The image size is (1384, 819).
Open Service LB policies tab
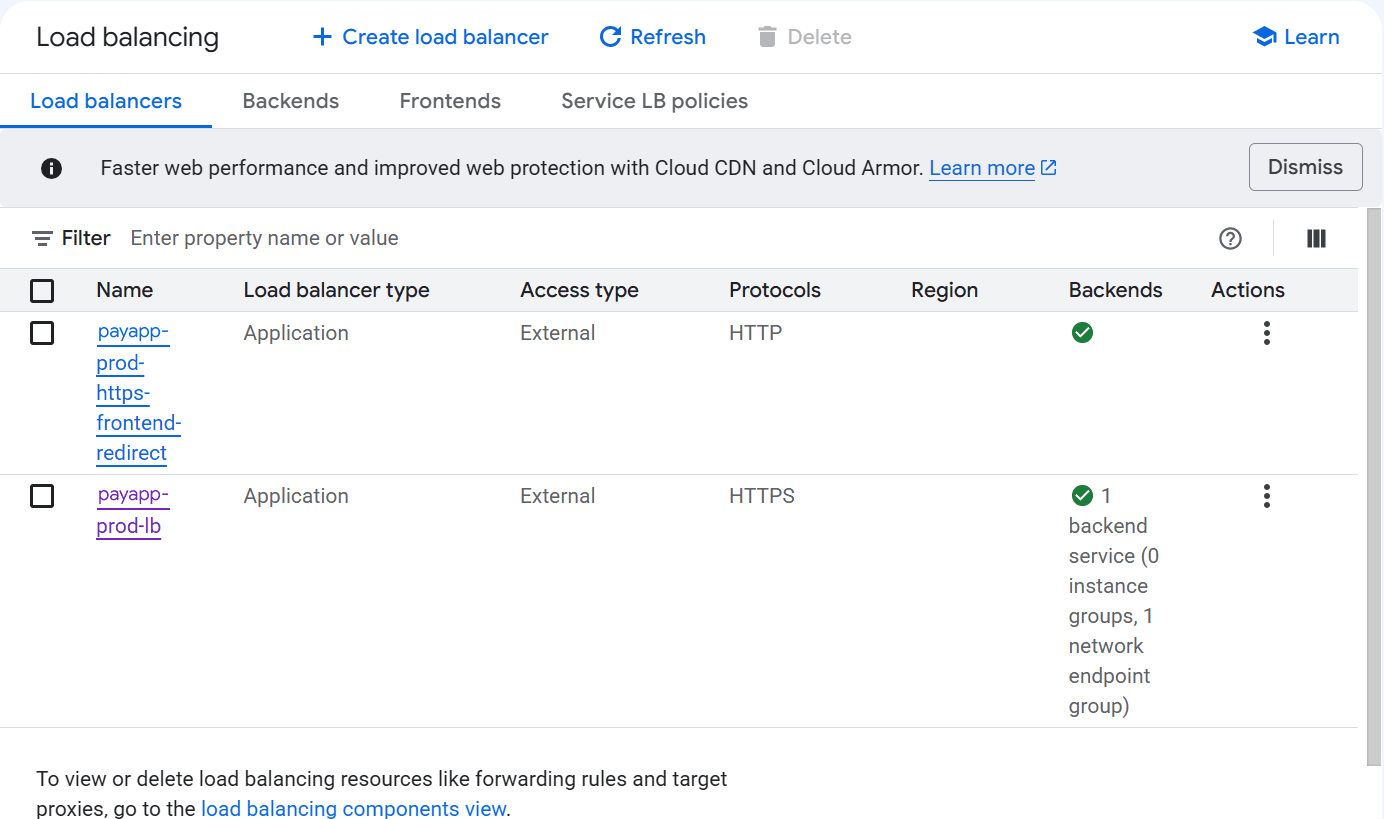(x=655, y=101)
